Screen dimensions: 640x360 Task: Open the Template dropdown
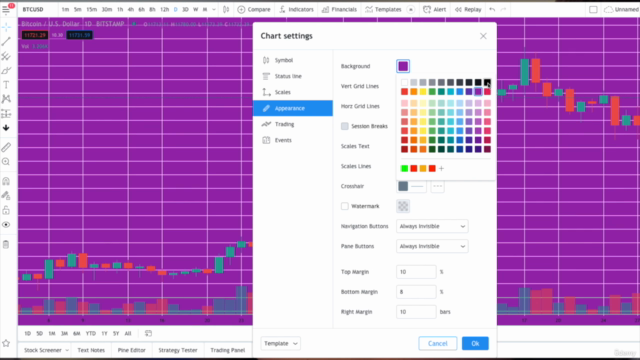coord(280,343)
